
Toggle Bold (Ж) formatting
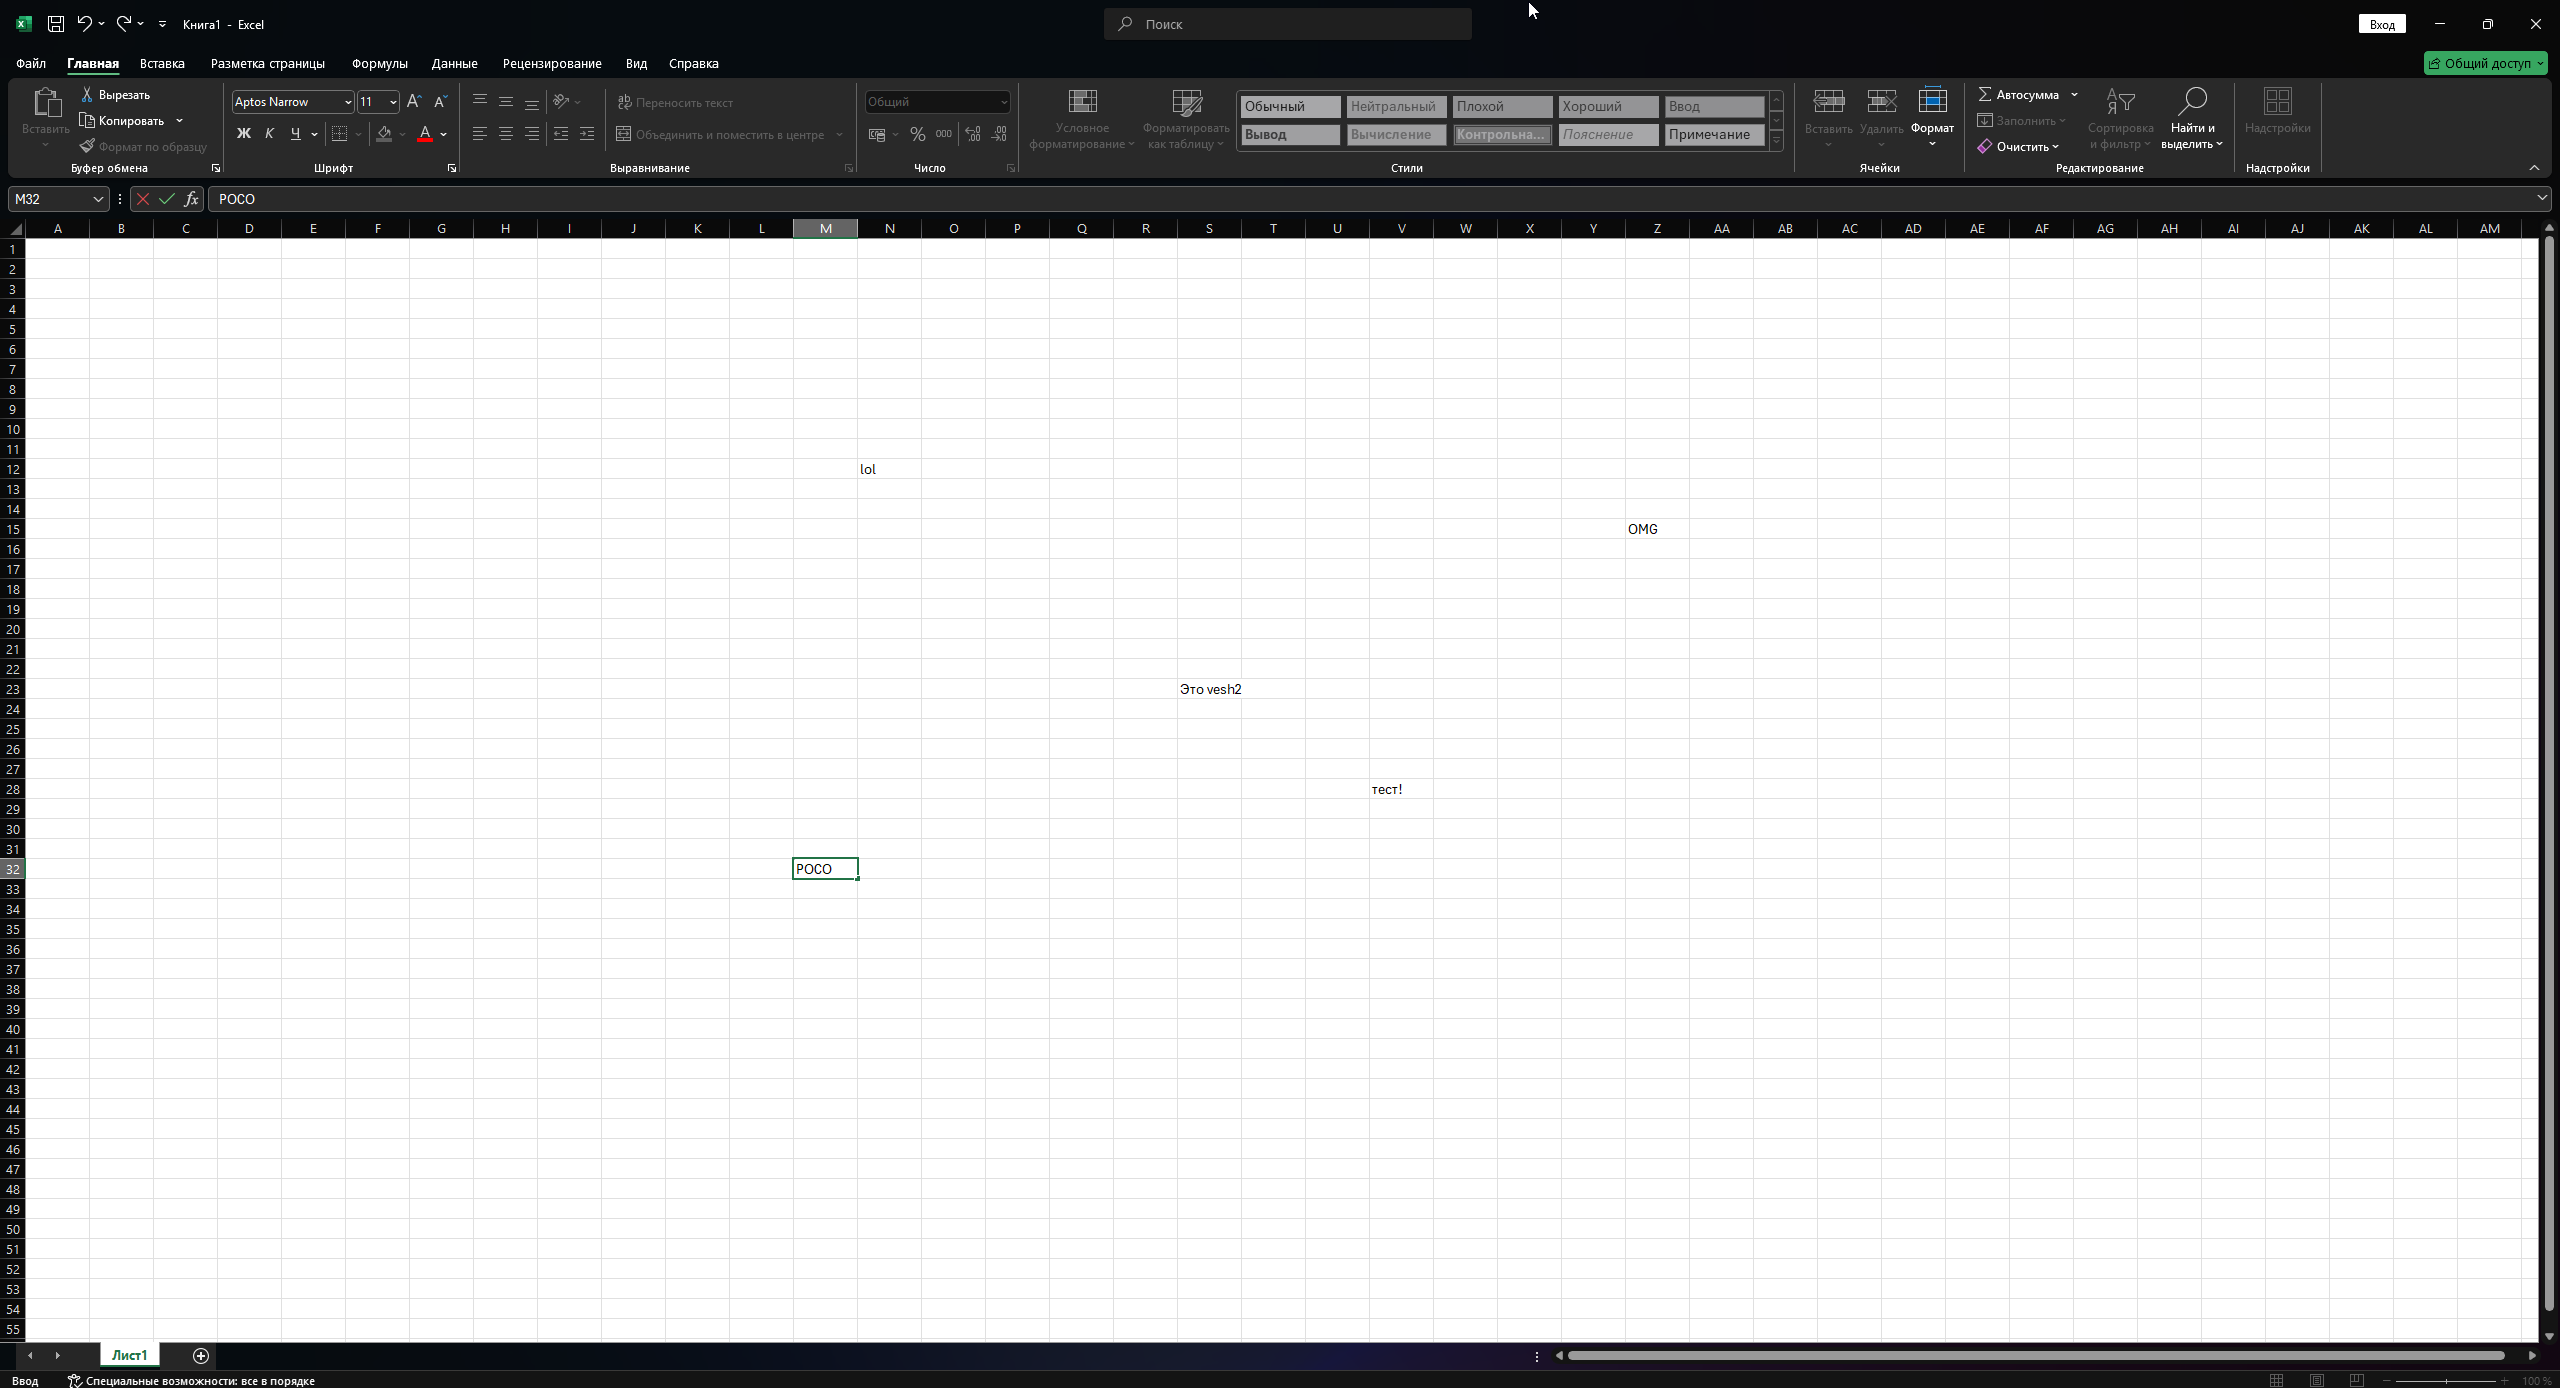243,134
